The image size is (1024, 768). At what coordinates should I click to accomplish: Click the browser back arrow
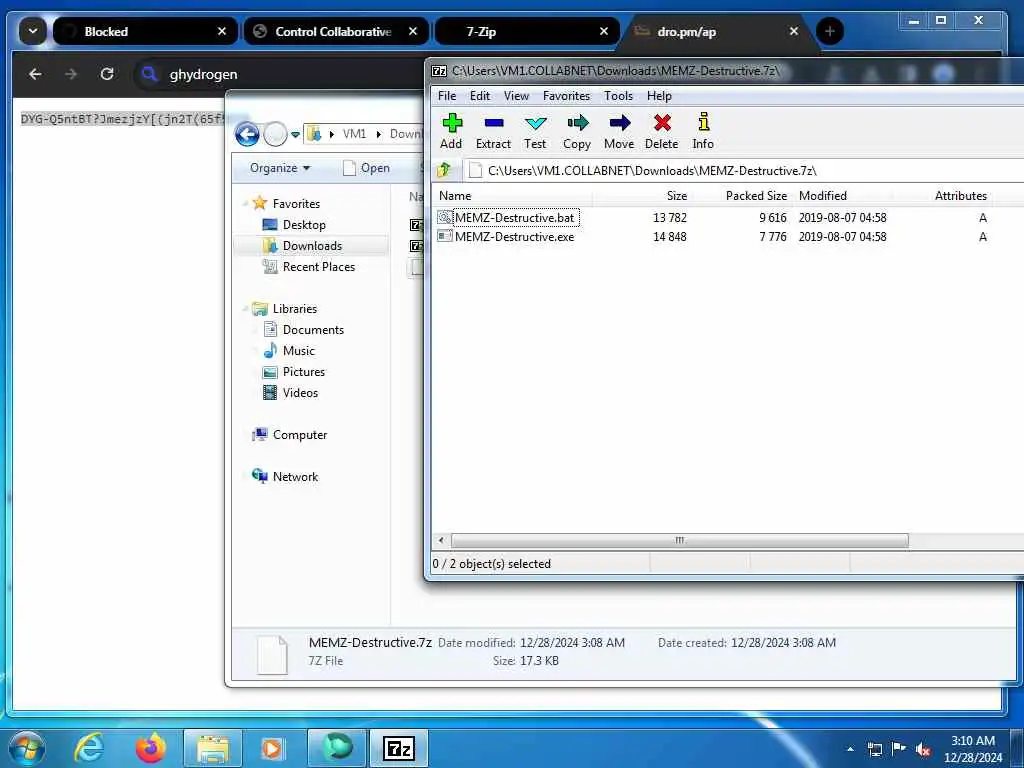[35, 74]
